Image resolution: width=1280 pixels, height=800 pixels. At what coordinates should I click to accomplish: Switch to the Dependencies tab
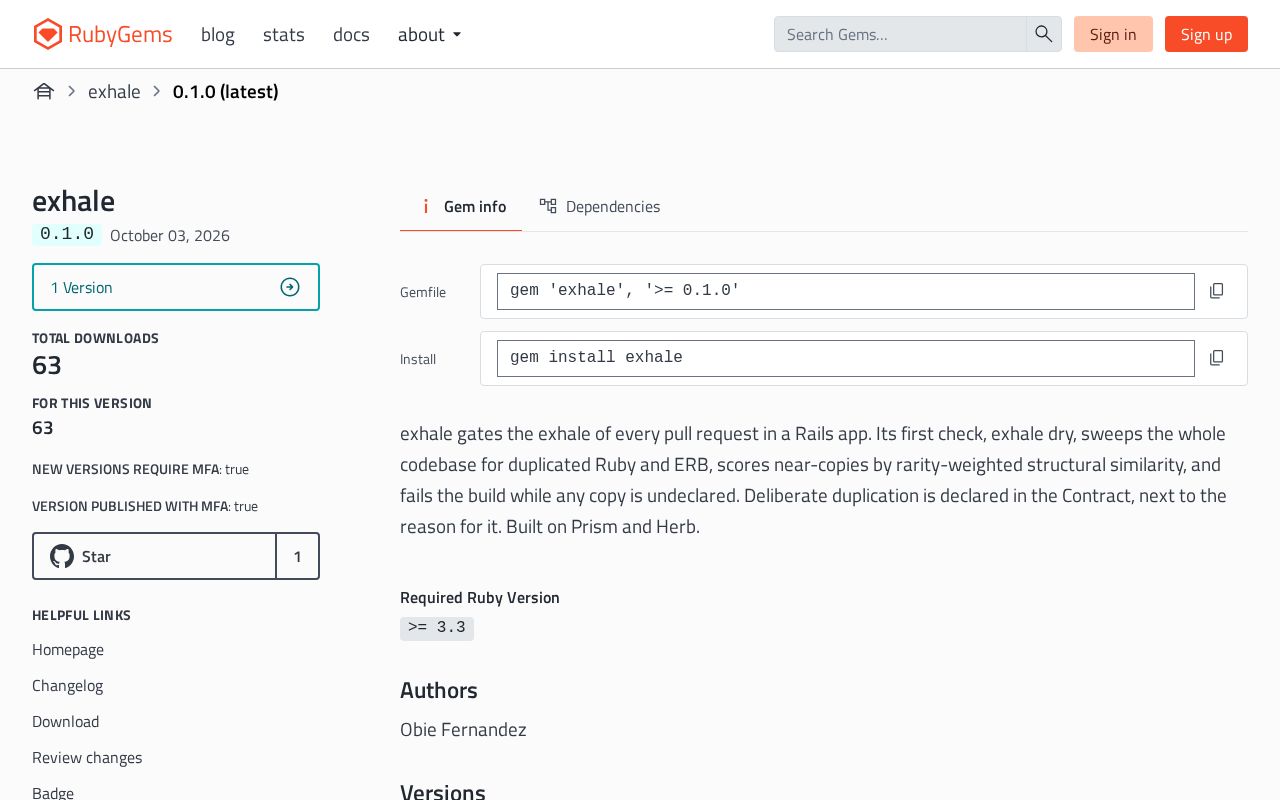600,206
